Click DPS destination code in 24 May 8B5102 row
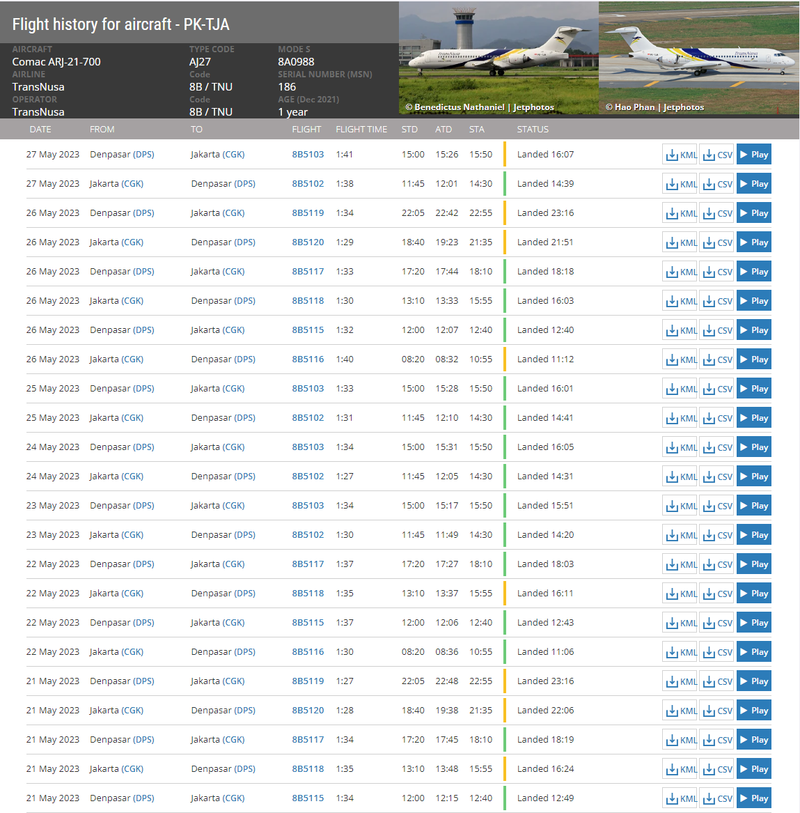The image size is (800, 813). pyautogui.click(x=245, y=476)
